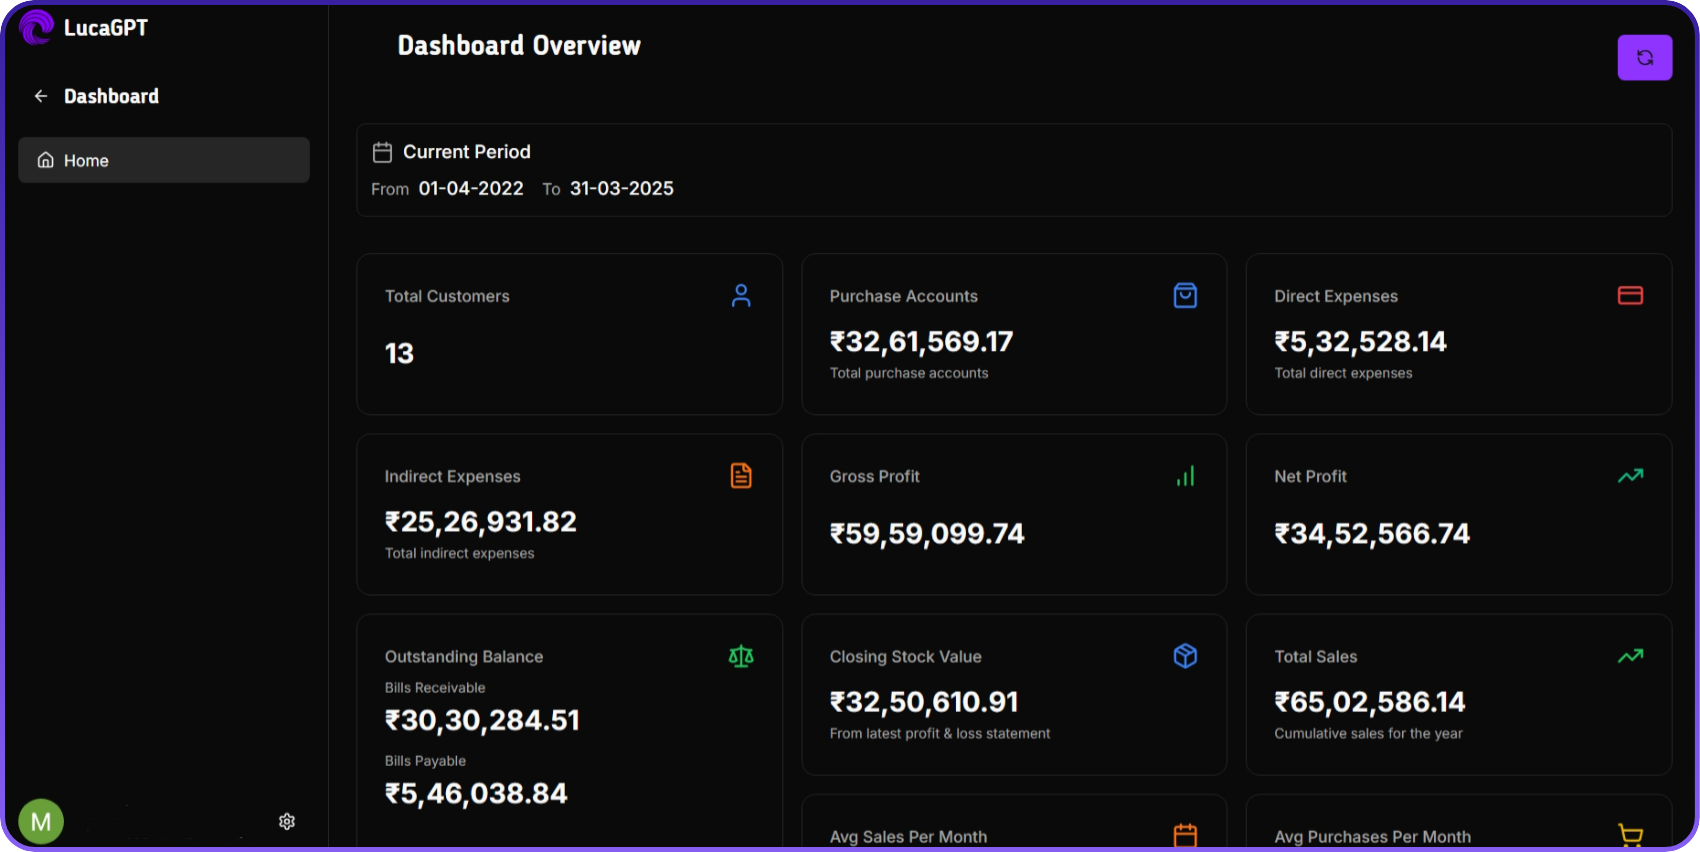Click the To date 31-03-2025
This screenshot has height=852, width=1700.
pos(621,189)
